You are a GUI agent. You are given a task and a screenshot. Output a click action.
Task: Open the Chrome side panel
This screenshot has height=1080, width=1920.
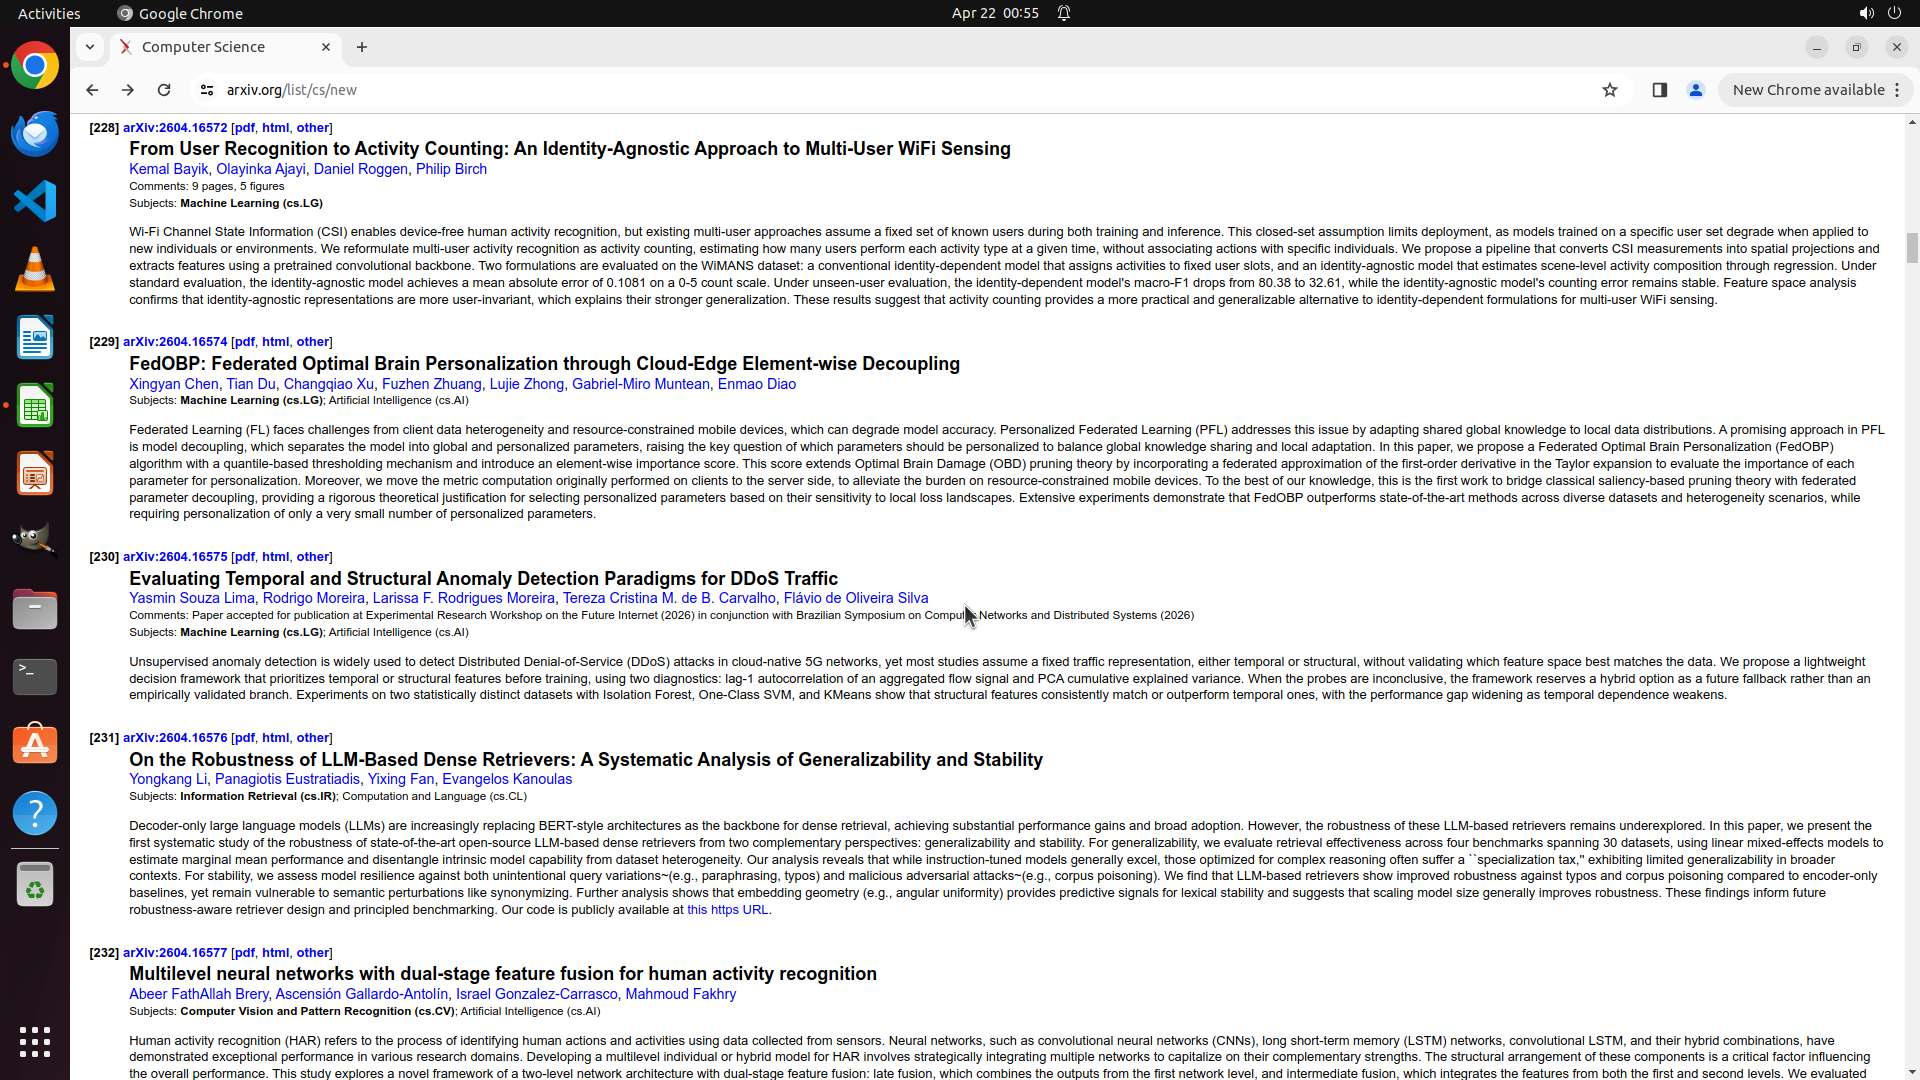point(1659,90)
